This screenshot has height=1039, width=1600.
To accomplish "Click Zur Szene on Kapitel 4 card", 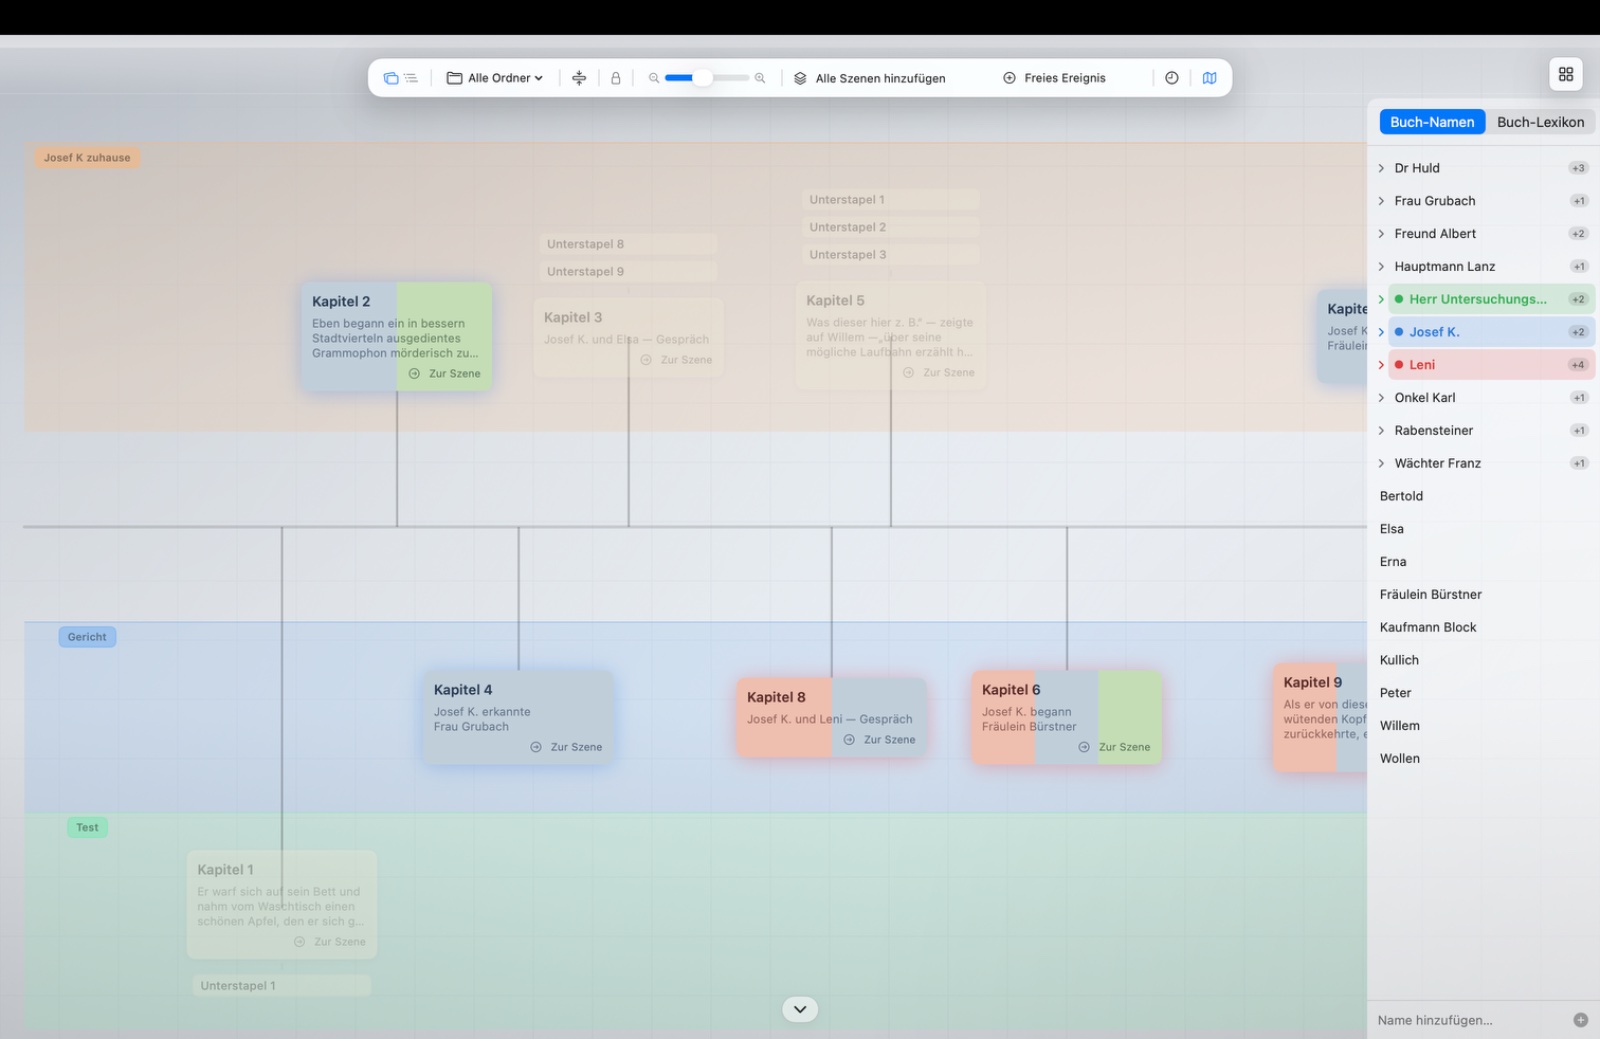I will (566, 747).
